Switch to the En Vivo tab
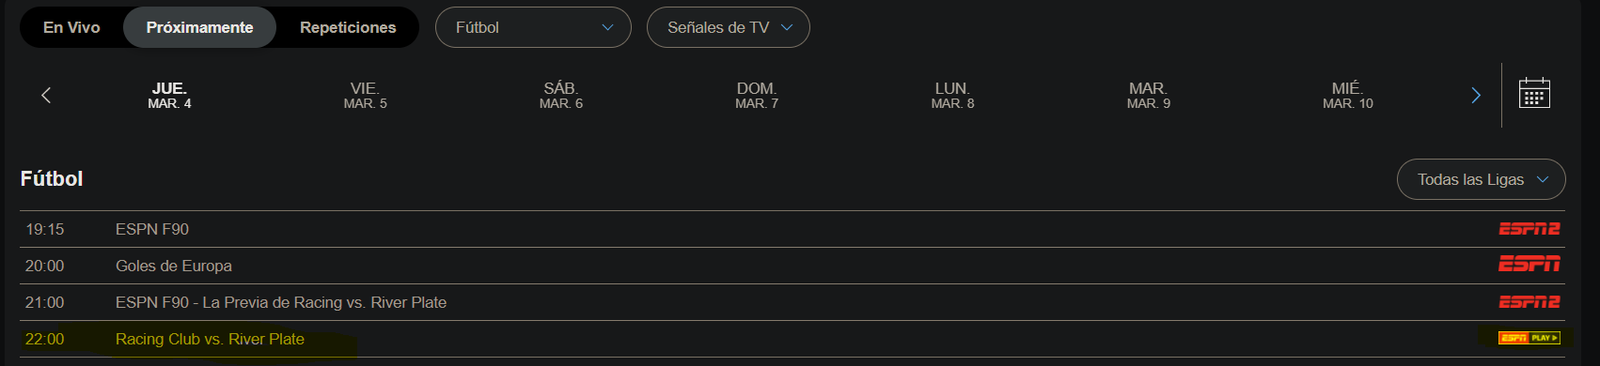Viewport: 1600px width, 366px height. 72,27
